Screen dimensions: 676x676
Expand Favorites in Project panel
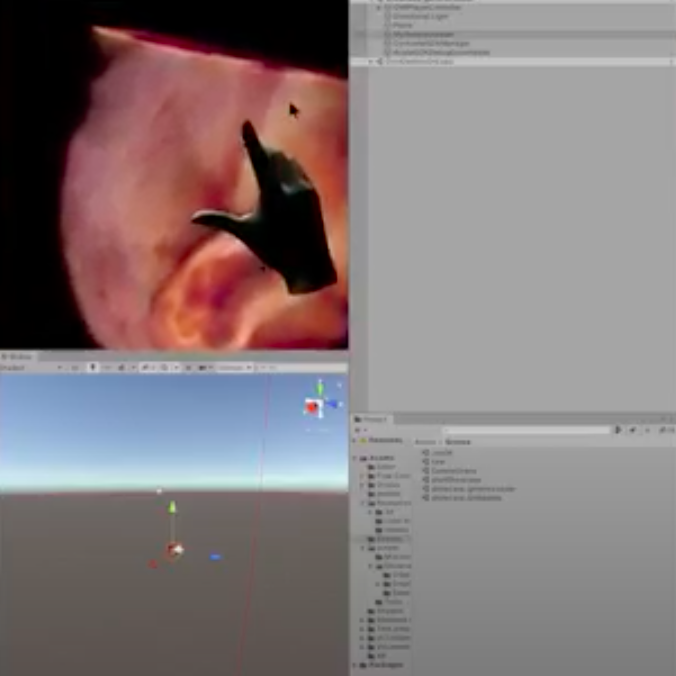[354, 441]
